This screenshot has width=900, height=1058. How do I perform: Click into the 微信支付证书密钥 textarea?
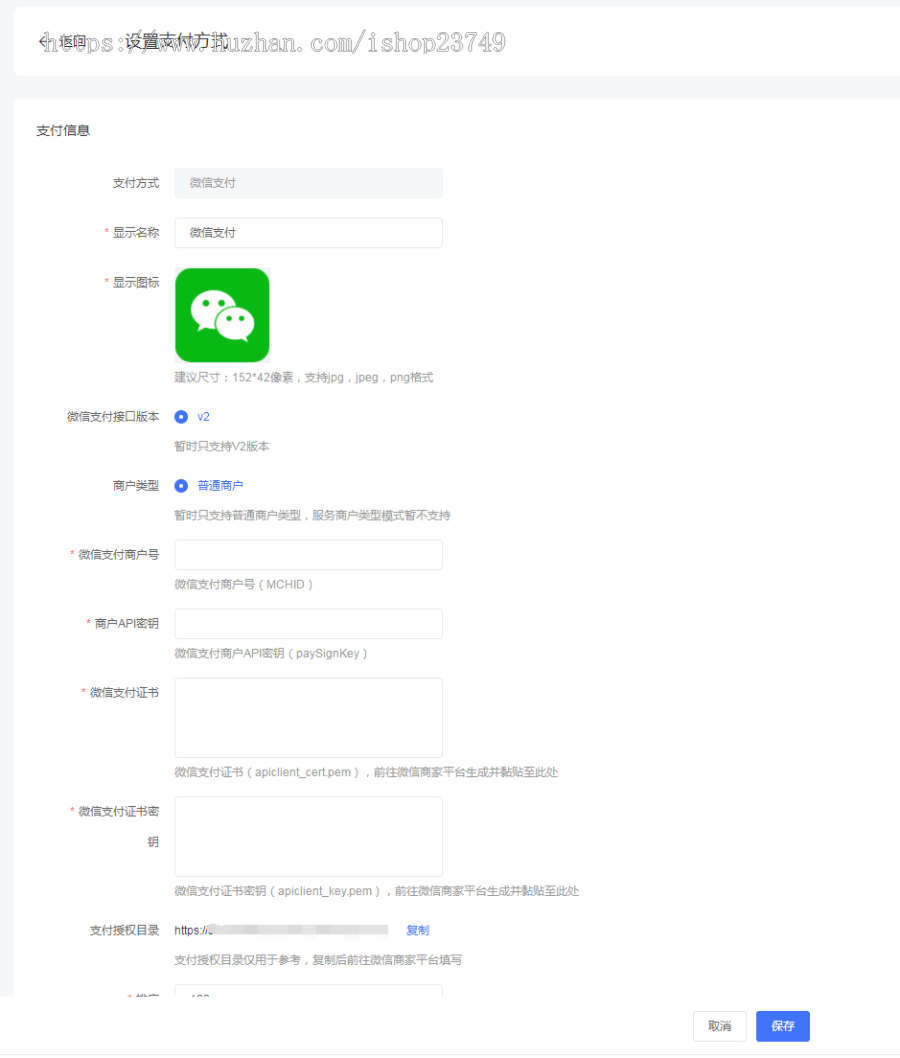(x=308, y=836)
